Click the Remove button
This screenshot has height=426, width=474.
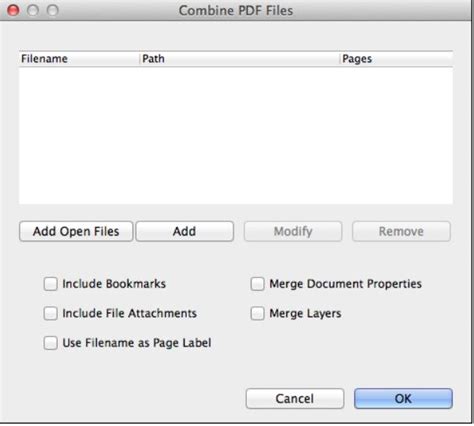(x=401, y=231)
